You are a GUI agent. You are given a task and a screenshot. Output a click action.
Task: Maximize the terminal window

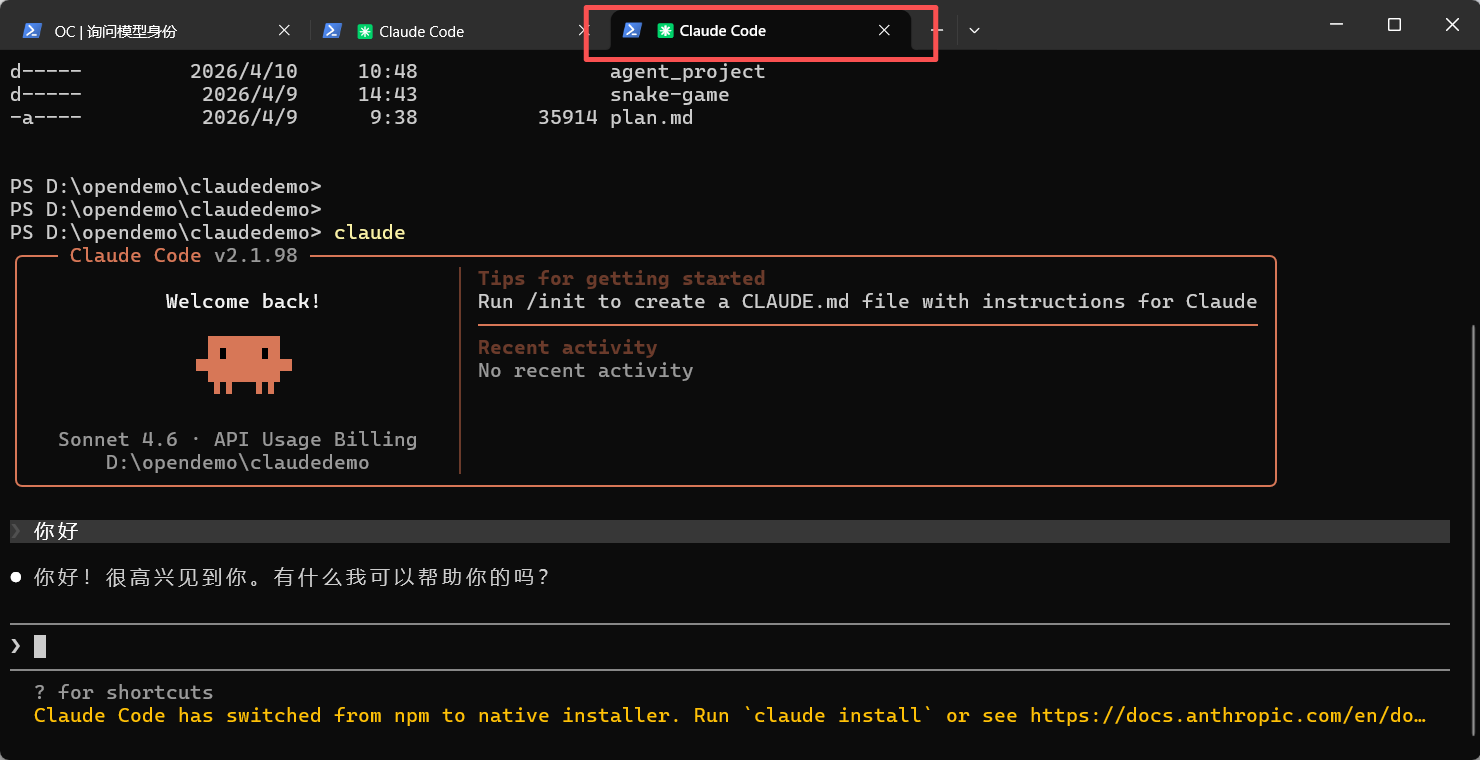[x=1394, y=25]
